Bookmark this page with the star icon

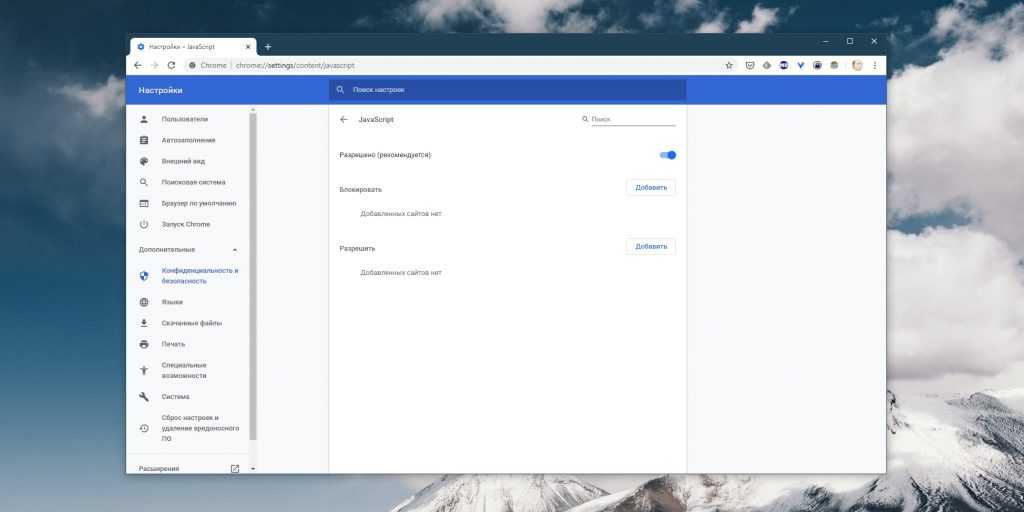click(729, 65)
